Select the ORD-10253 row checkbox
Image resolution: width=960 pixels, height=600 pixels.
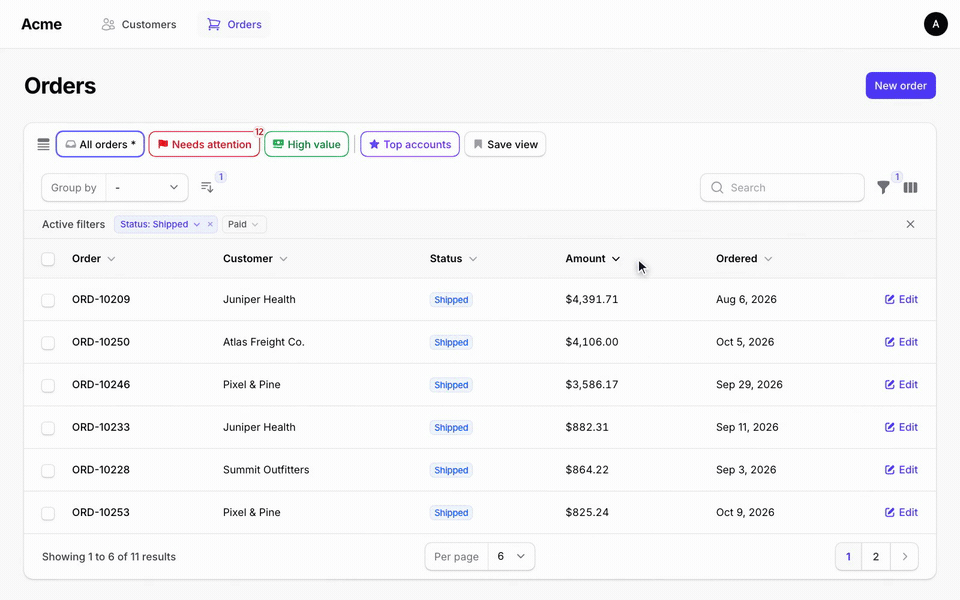coord(48,513)
